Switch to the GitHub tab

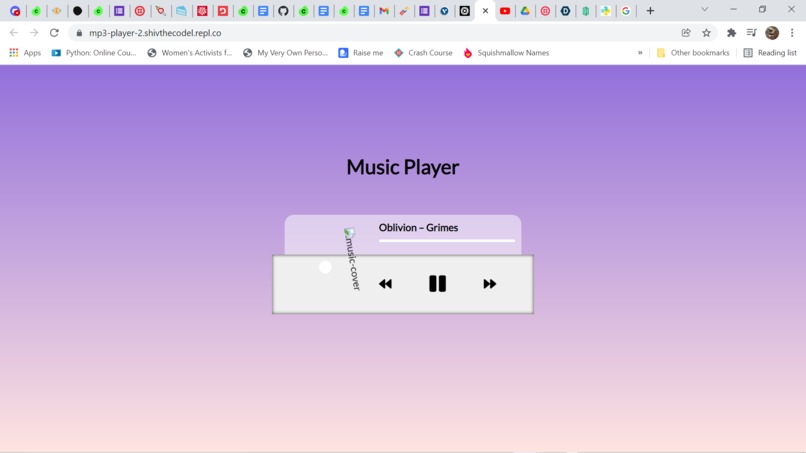(283, 11)
